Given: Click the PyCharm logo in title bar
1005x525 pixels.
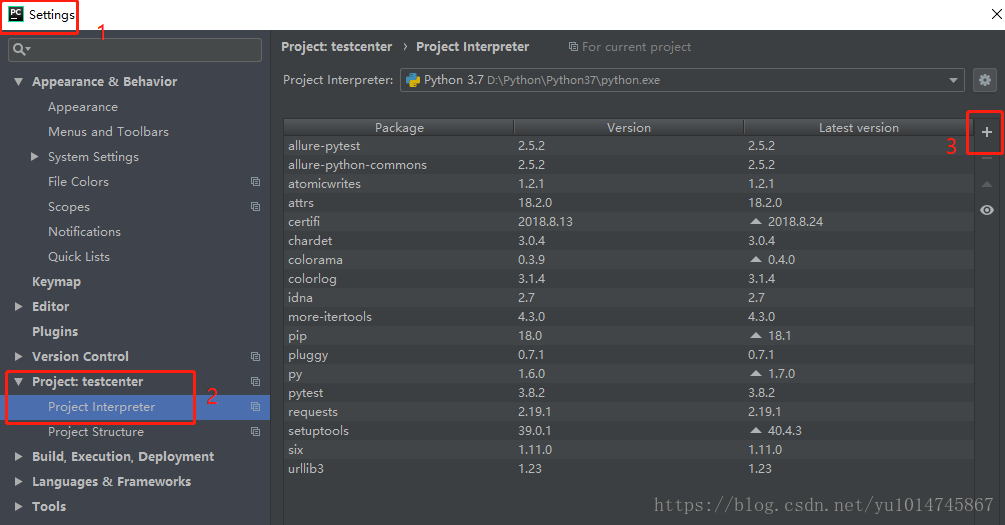Looking at the screenshot, I should click(15, 14).
